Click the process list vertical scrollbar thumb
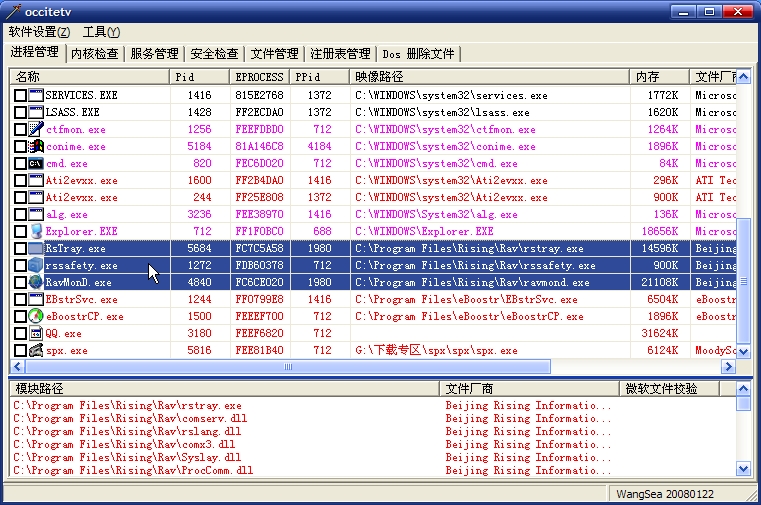This screenshot has width=761, height=505. (743, 281)
